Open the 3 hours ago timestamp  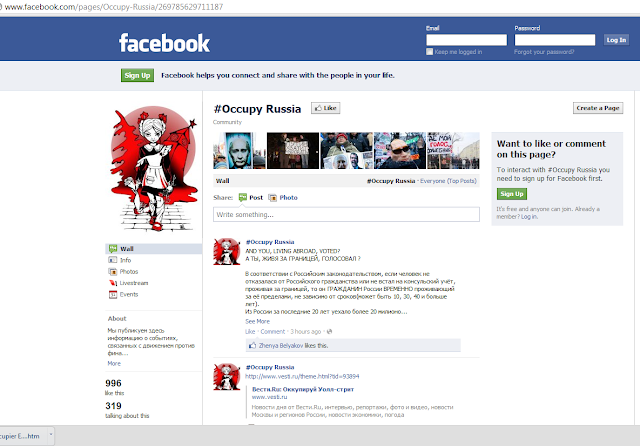click(x=305, y=331)
